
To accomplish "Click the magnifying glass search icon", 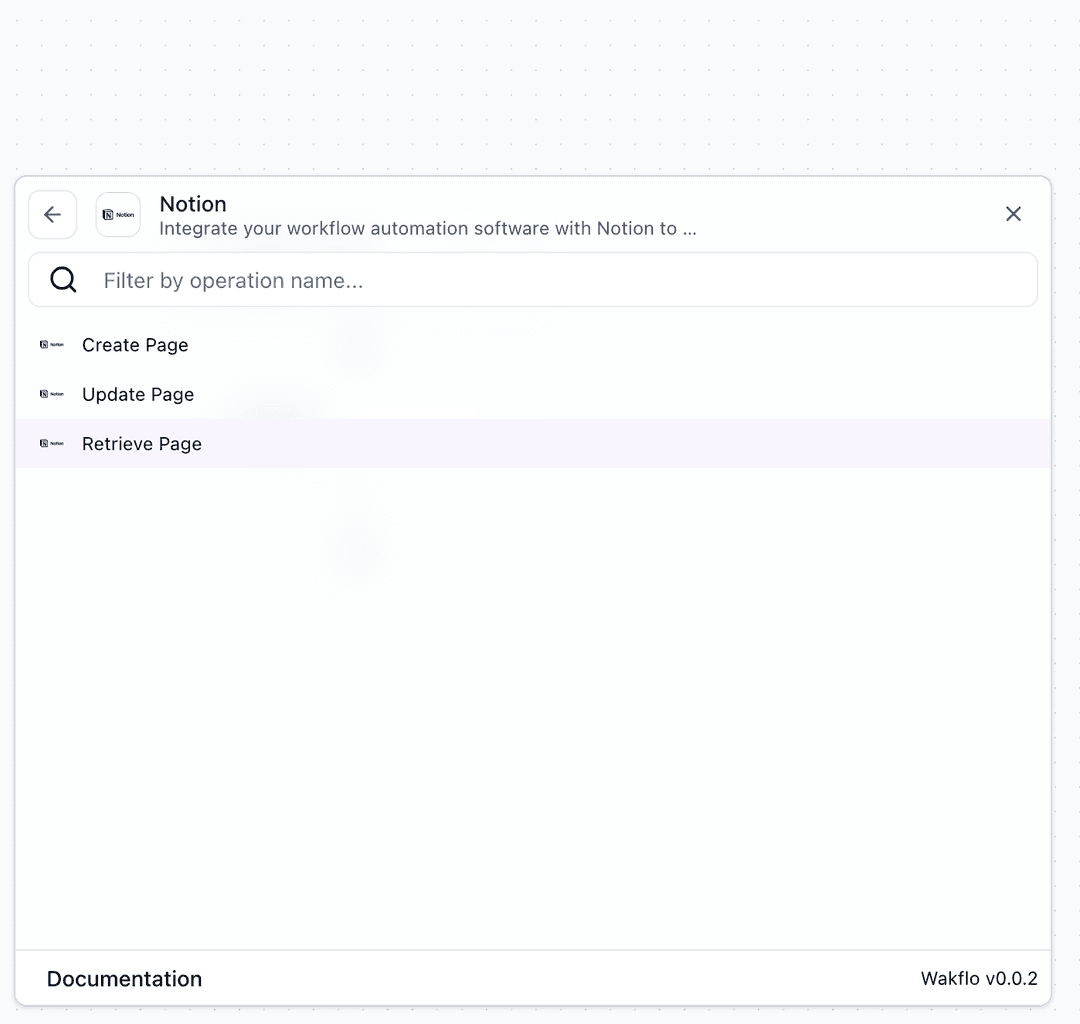I will click(x=63, y=280).
